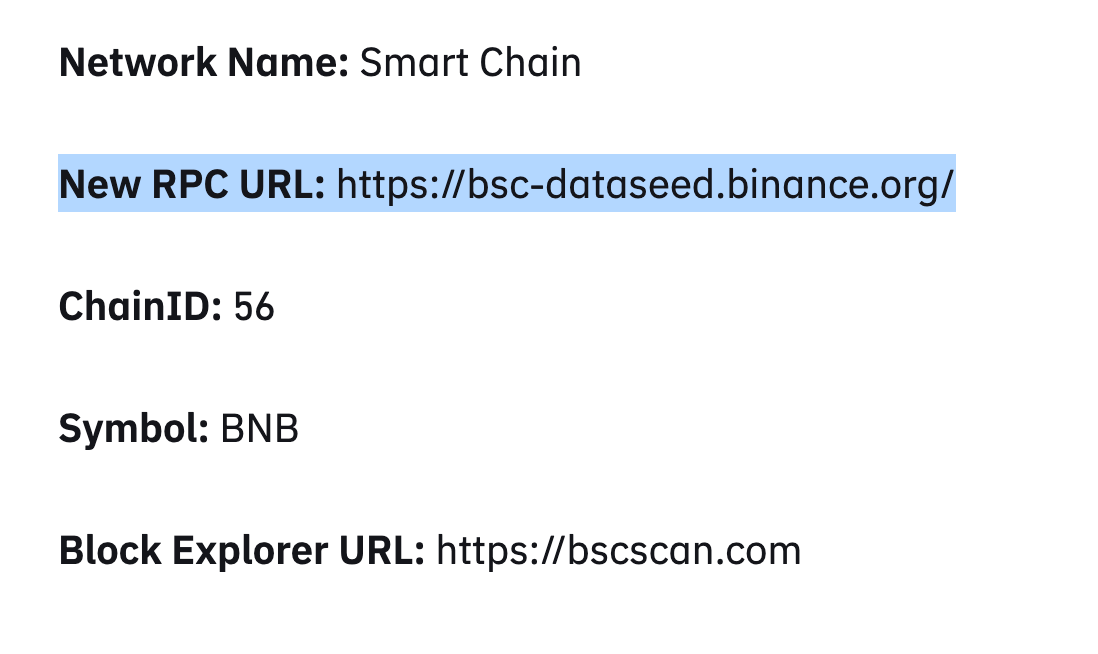This screenshot has width=1098, height=654.
Task: Click the word 'Block' in the last line
Action: pos(110,550)
